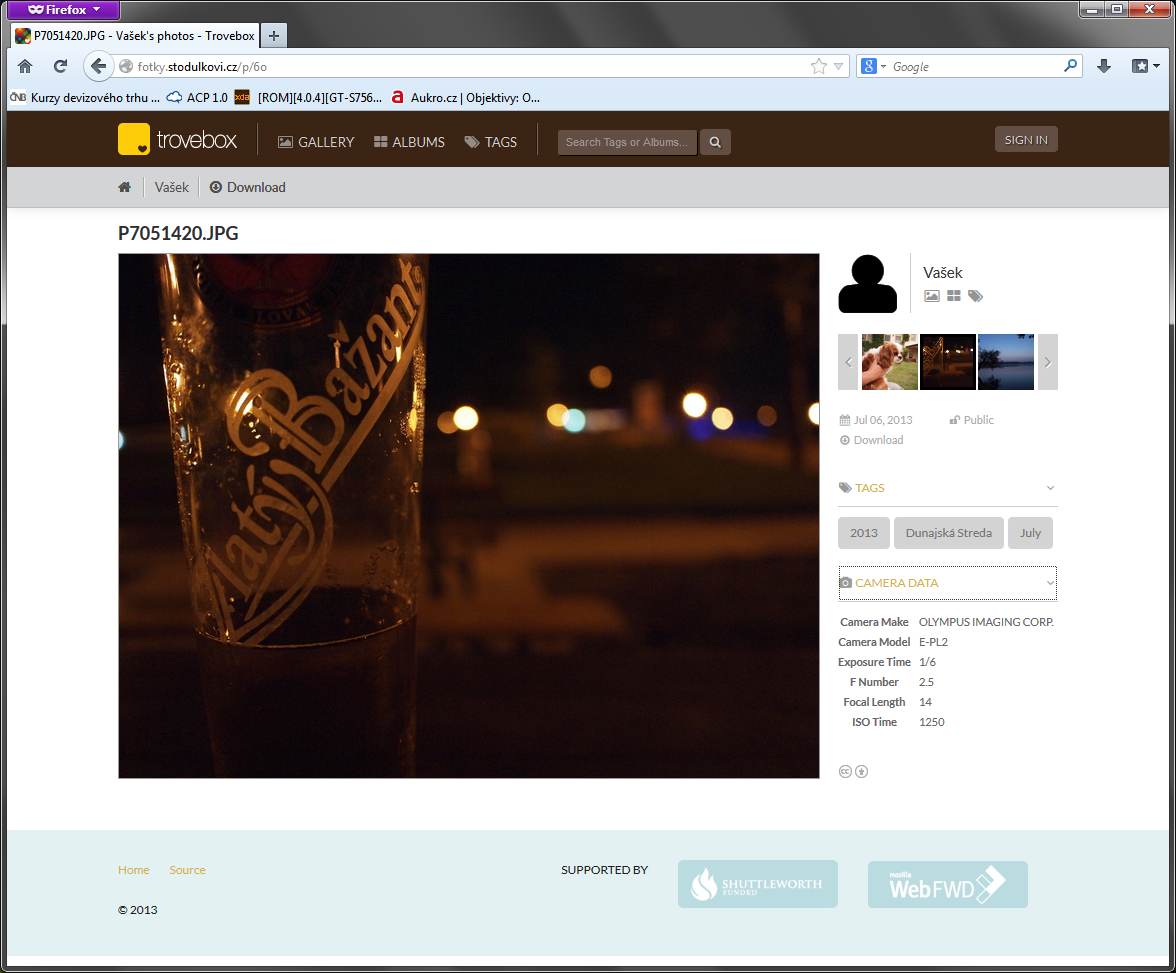The image size is (1176, 973).
Task: Show next photos with the right chevron
Action: pos(1048,362)
